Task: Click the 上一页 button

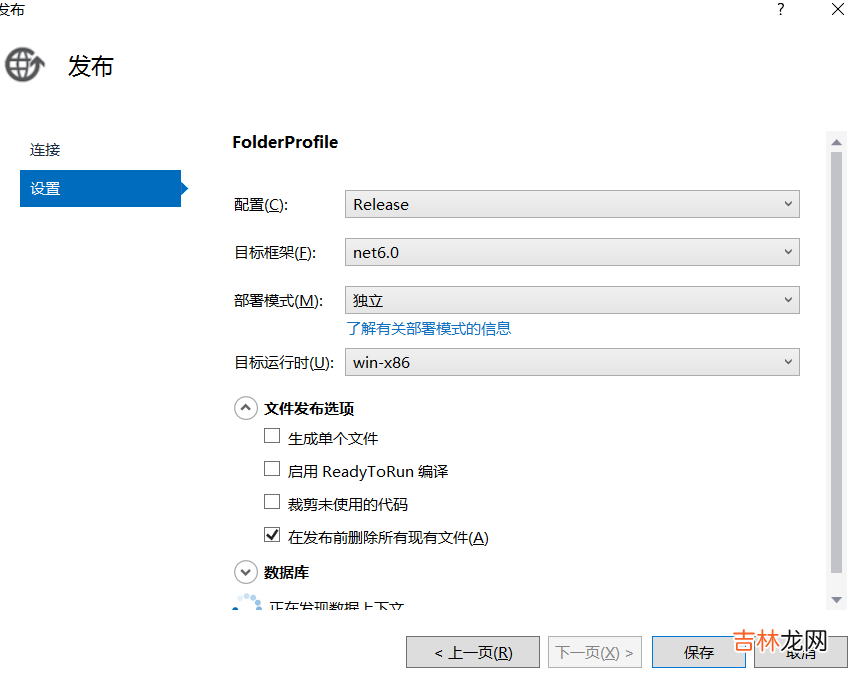Action: click(473, 652)
